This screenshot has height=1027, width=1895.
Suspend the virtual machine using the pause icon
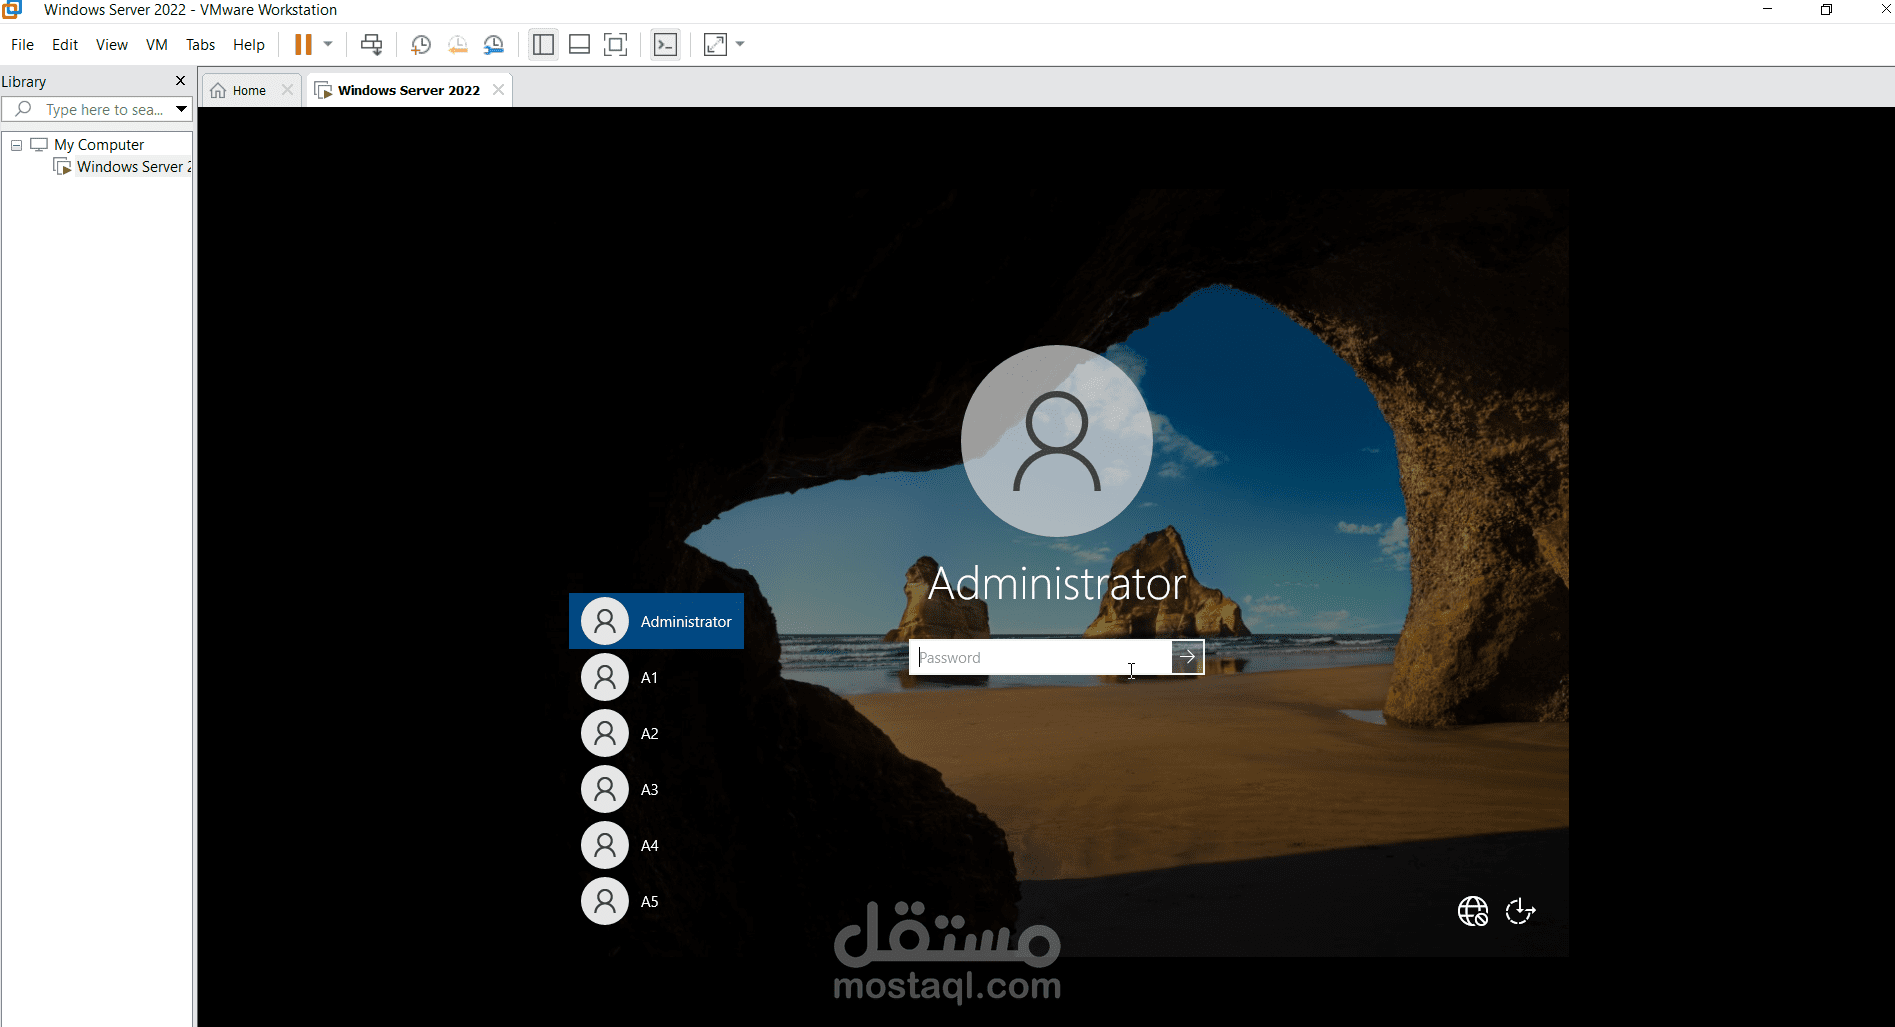[303, 44]
